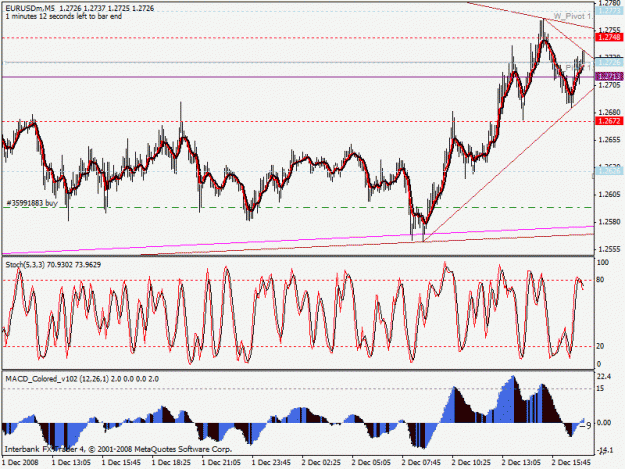625x469 pixels.
Task: Click the 2 Dec 02:25 time label
Action: tap(321, 463)
